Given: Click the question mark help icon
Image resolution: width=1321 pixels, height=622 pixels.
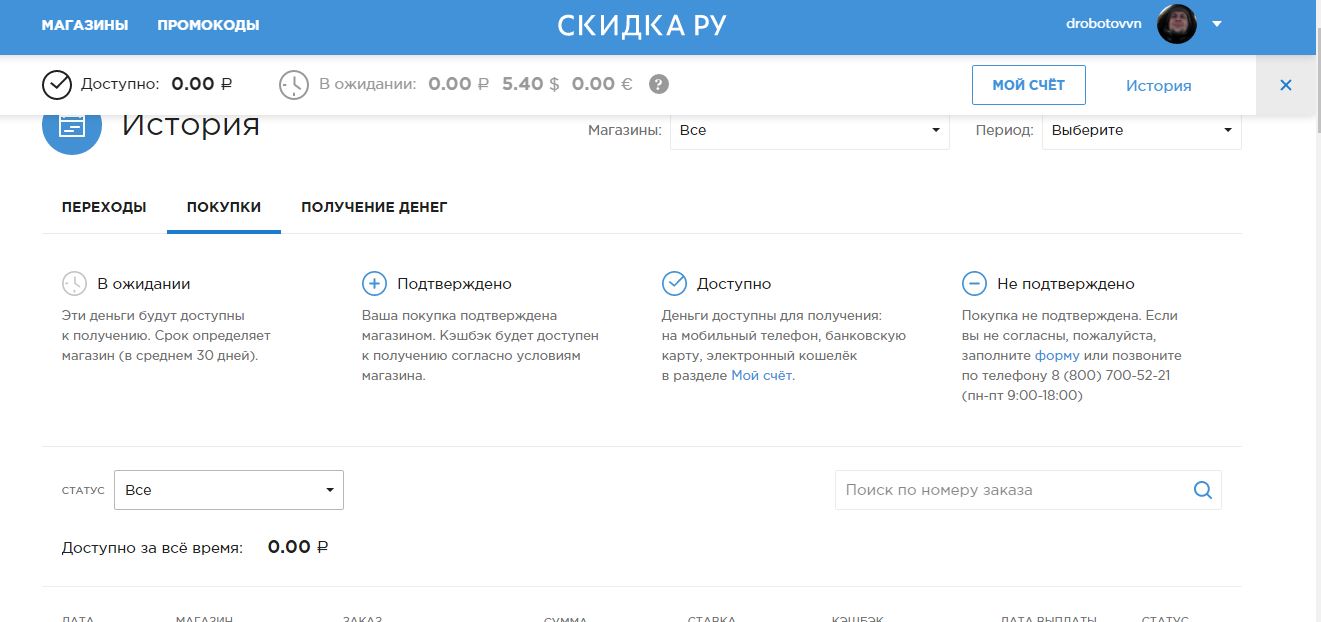Looking at the screenshot, I should click(x=658, y=84).
